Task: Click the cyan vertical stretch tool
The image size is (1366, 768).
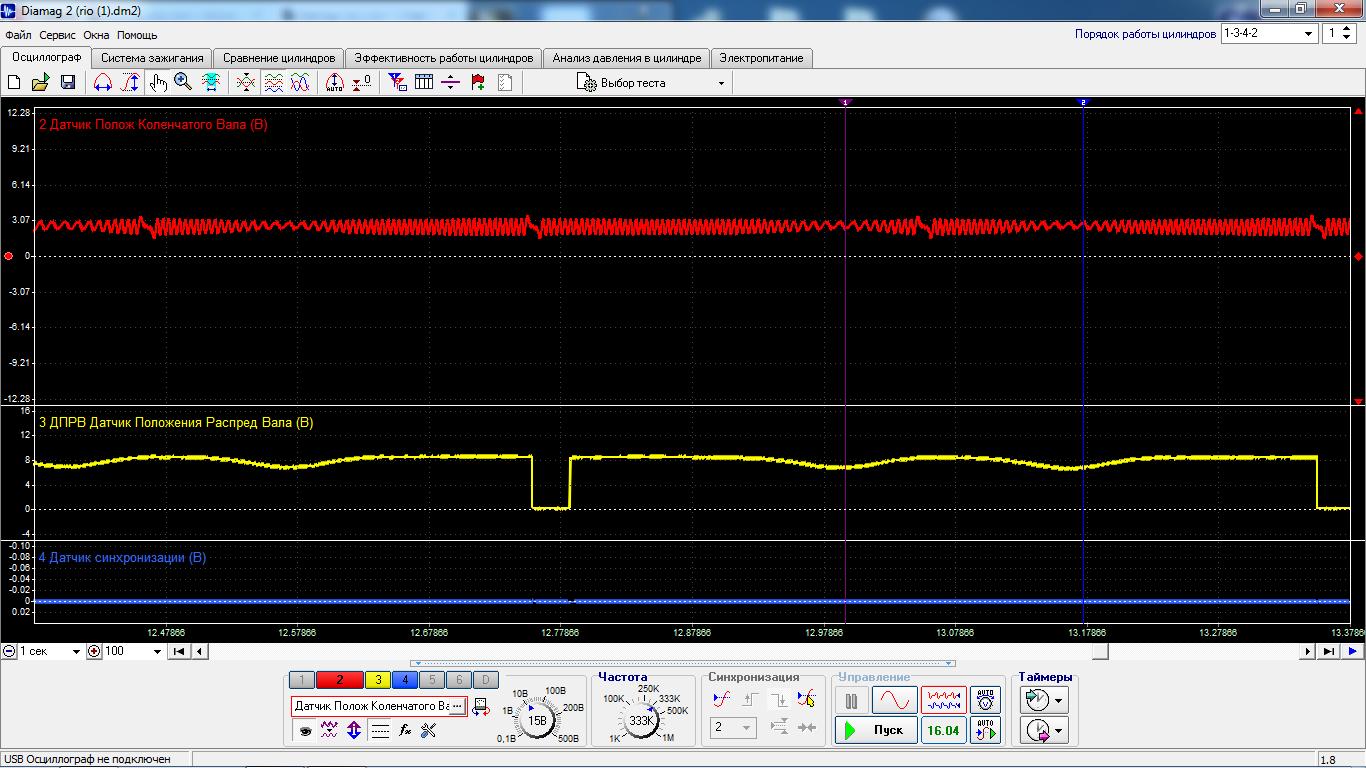Action: (x=211, y=83)
